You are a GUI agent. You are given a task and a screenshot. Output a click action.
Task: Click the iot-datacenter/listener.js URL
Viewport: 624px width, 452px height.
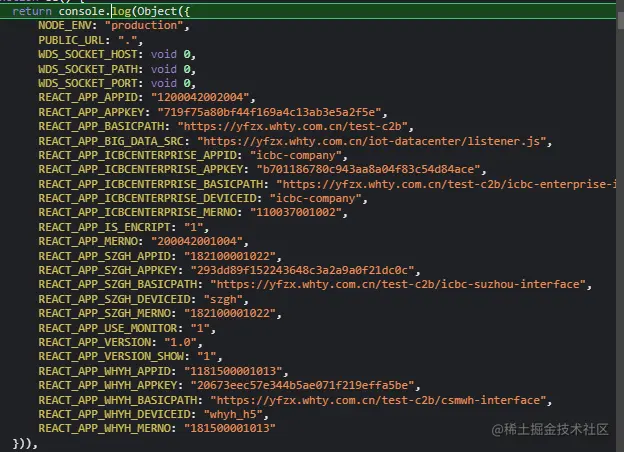[372, 141]
